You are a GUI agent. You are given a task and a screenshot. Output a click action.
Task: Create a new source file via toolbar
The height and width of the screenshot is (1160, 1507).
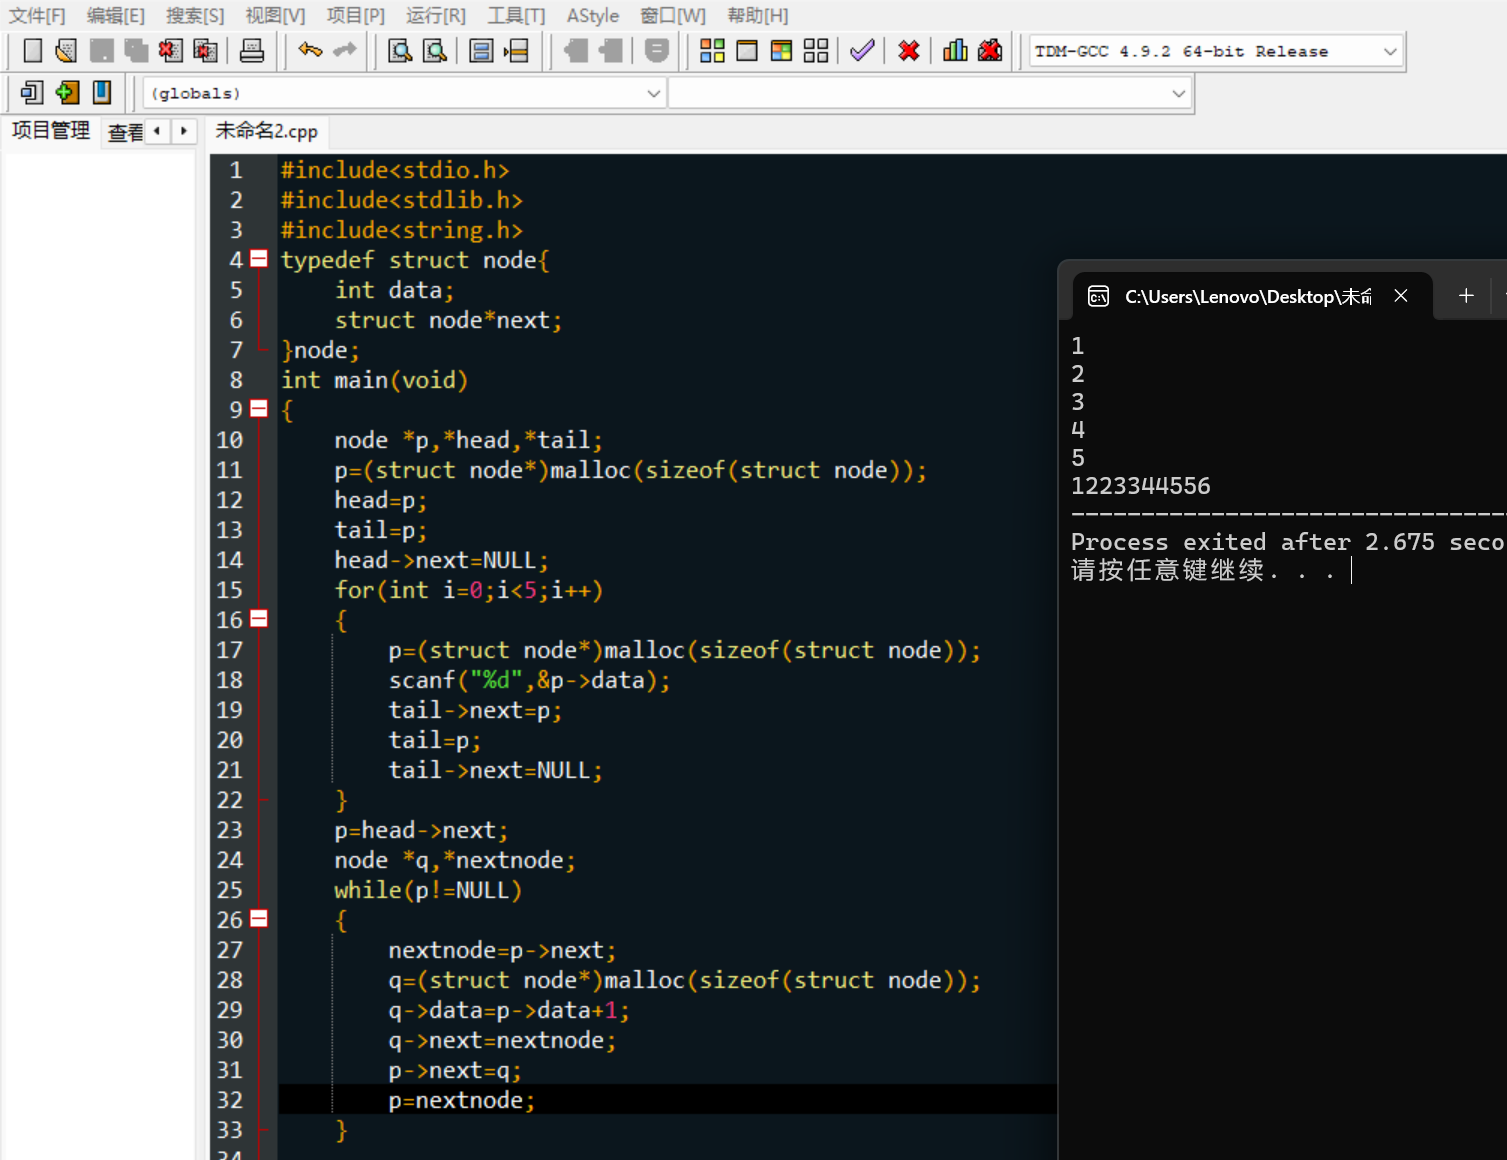coord(32,51)
